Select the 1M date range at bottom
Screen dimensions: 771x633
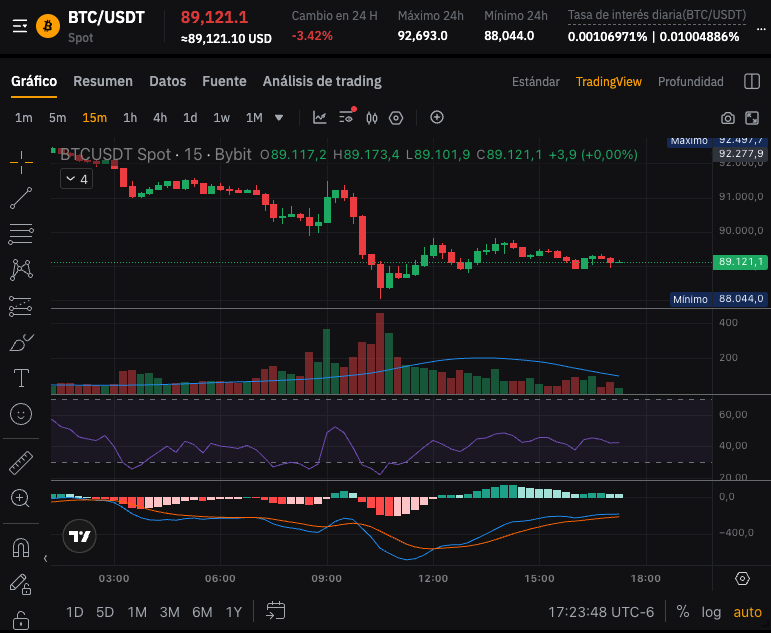click(x=137, y=612)
